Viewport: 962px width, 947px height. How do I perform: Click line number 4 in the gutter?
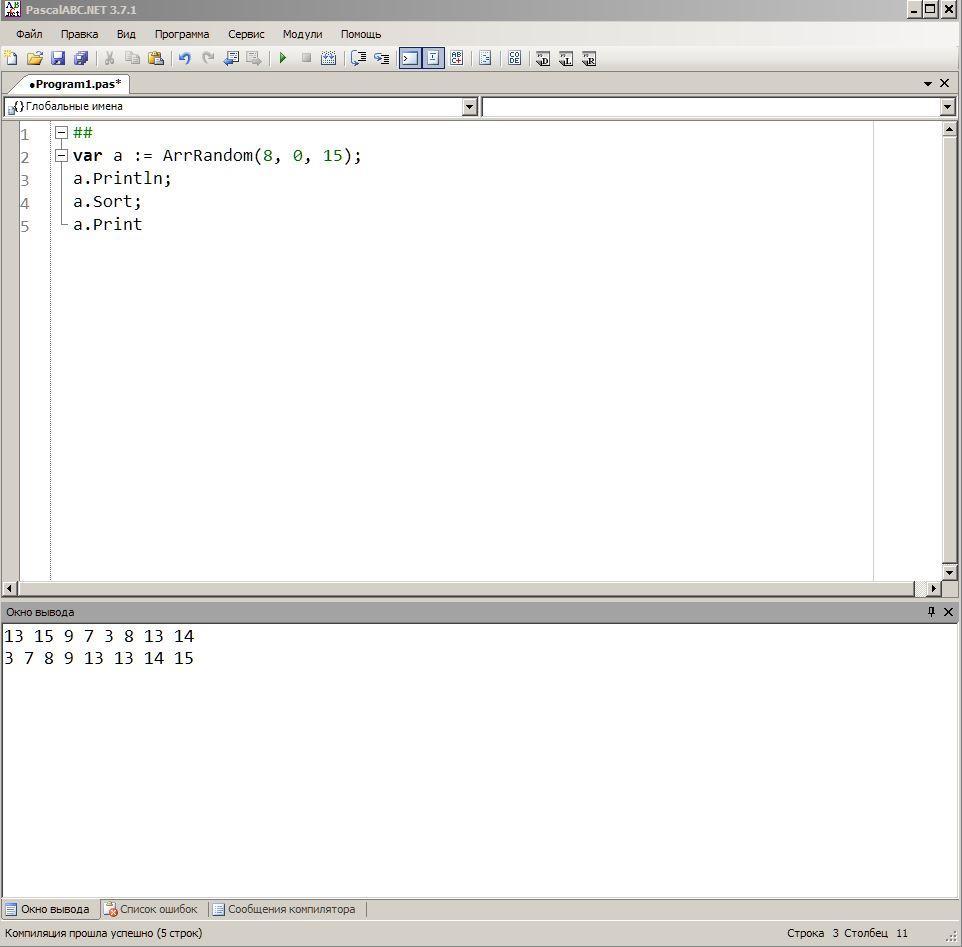tap(25, 203)
